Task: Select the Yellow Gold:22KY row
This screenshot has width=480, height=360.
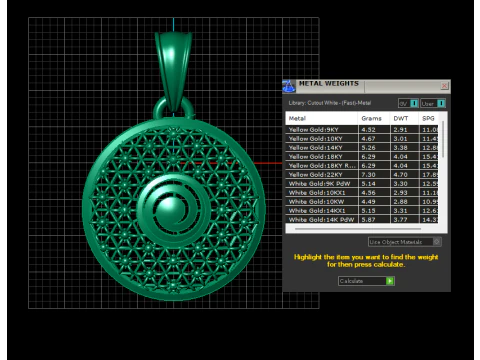Action: click(362, 175)
